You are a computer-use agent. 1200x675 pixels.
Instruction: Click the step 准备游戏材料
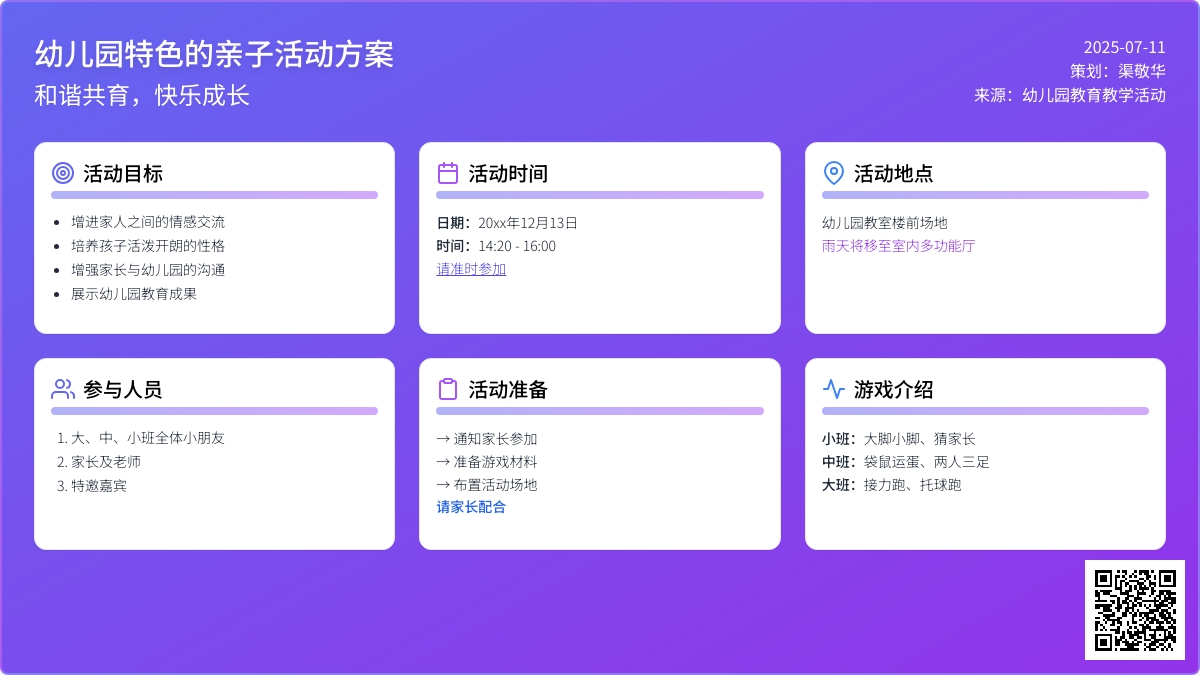(x=487, y=462)
